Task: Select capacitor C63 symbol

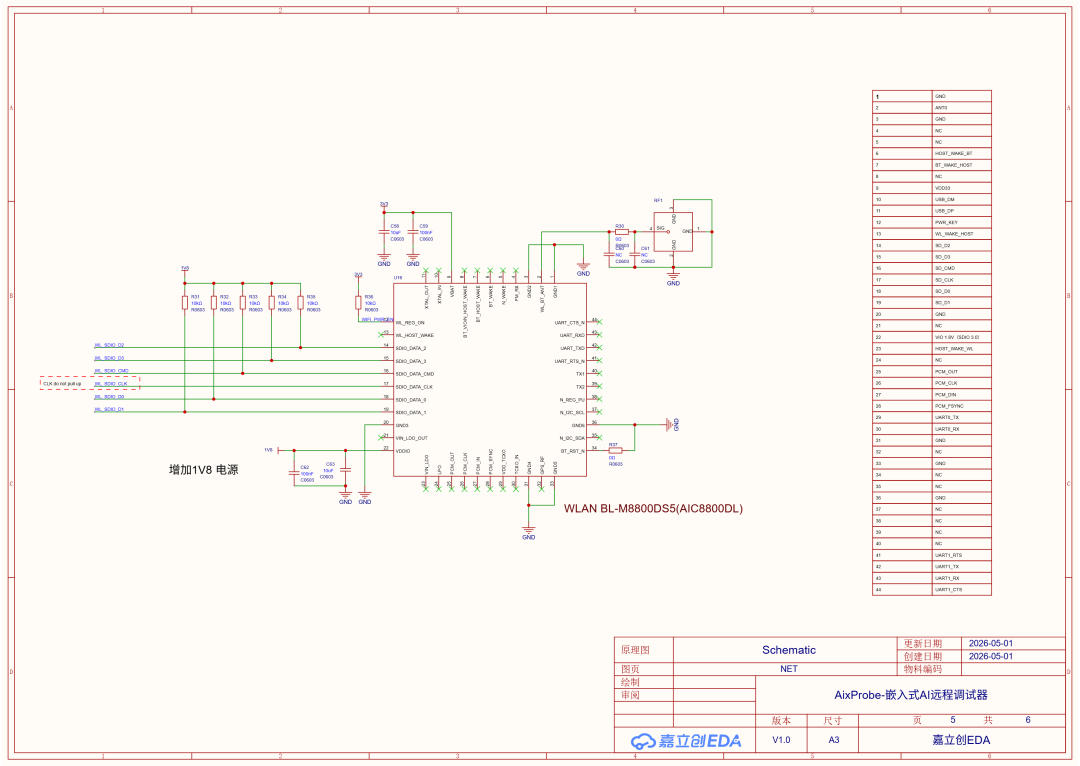Action: [346, 469]
